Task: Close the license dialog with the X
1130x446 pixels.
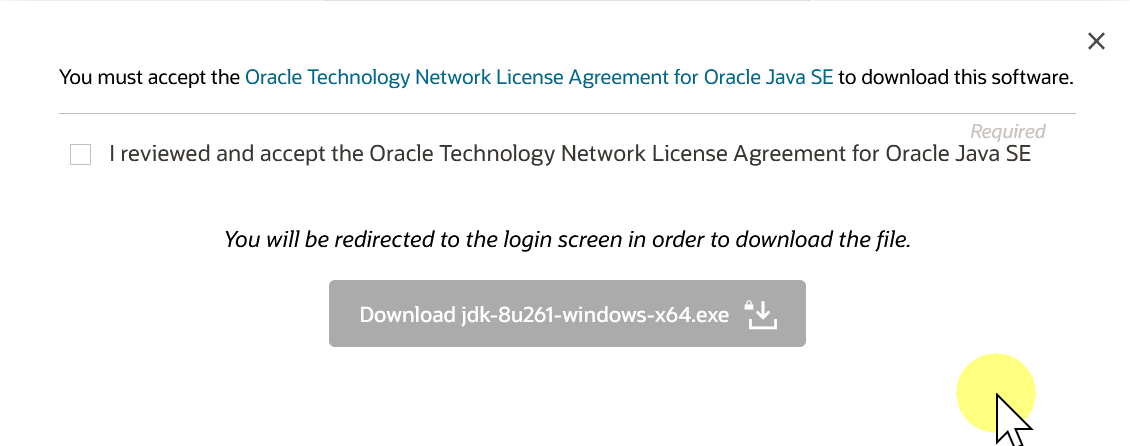Action: click(1096, 41)
